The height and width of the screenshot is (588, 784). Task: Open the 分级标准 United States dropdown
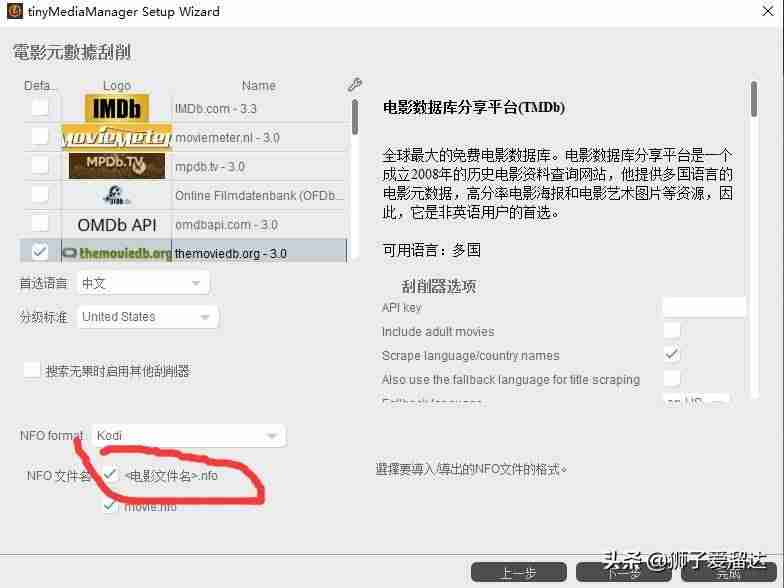(148, 317)
